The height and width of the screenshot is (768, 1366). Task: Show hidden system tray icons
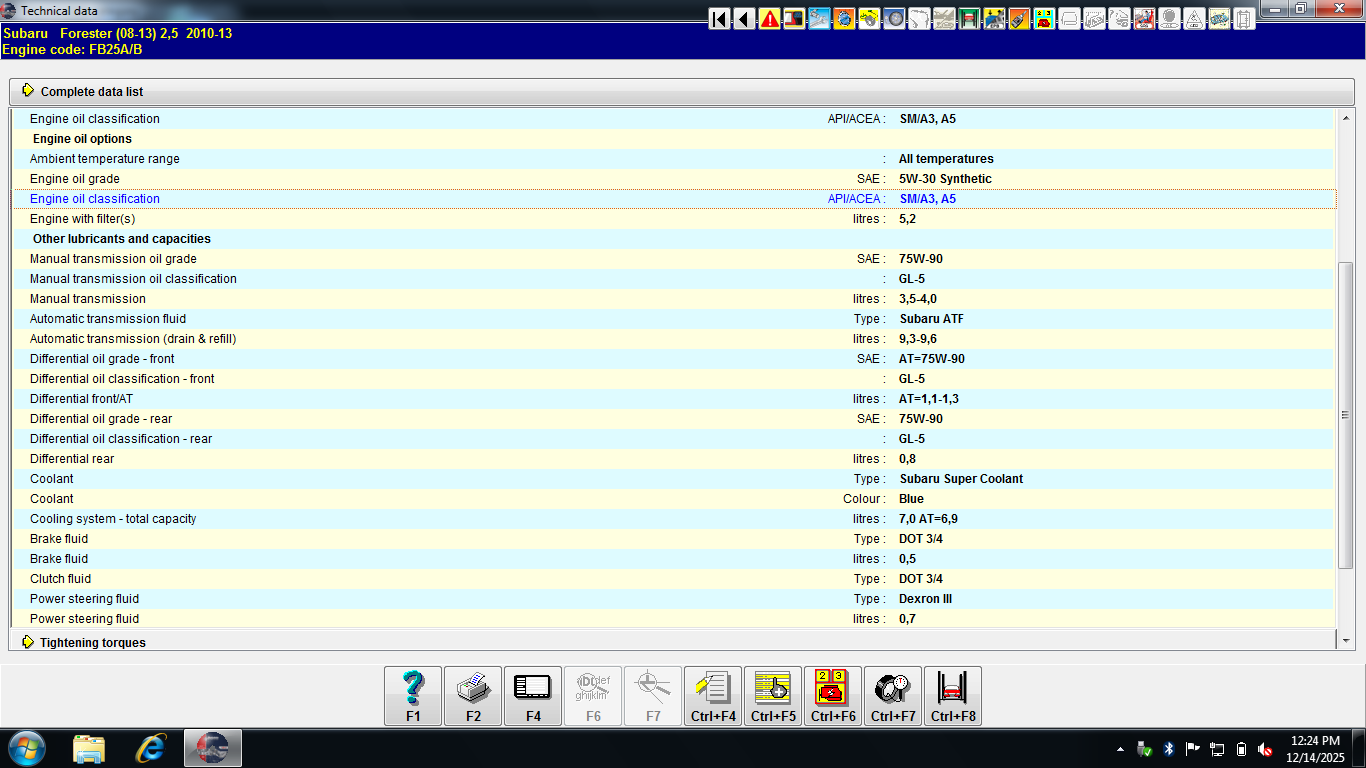pos(1120,749)
